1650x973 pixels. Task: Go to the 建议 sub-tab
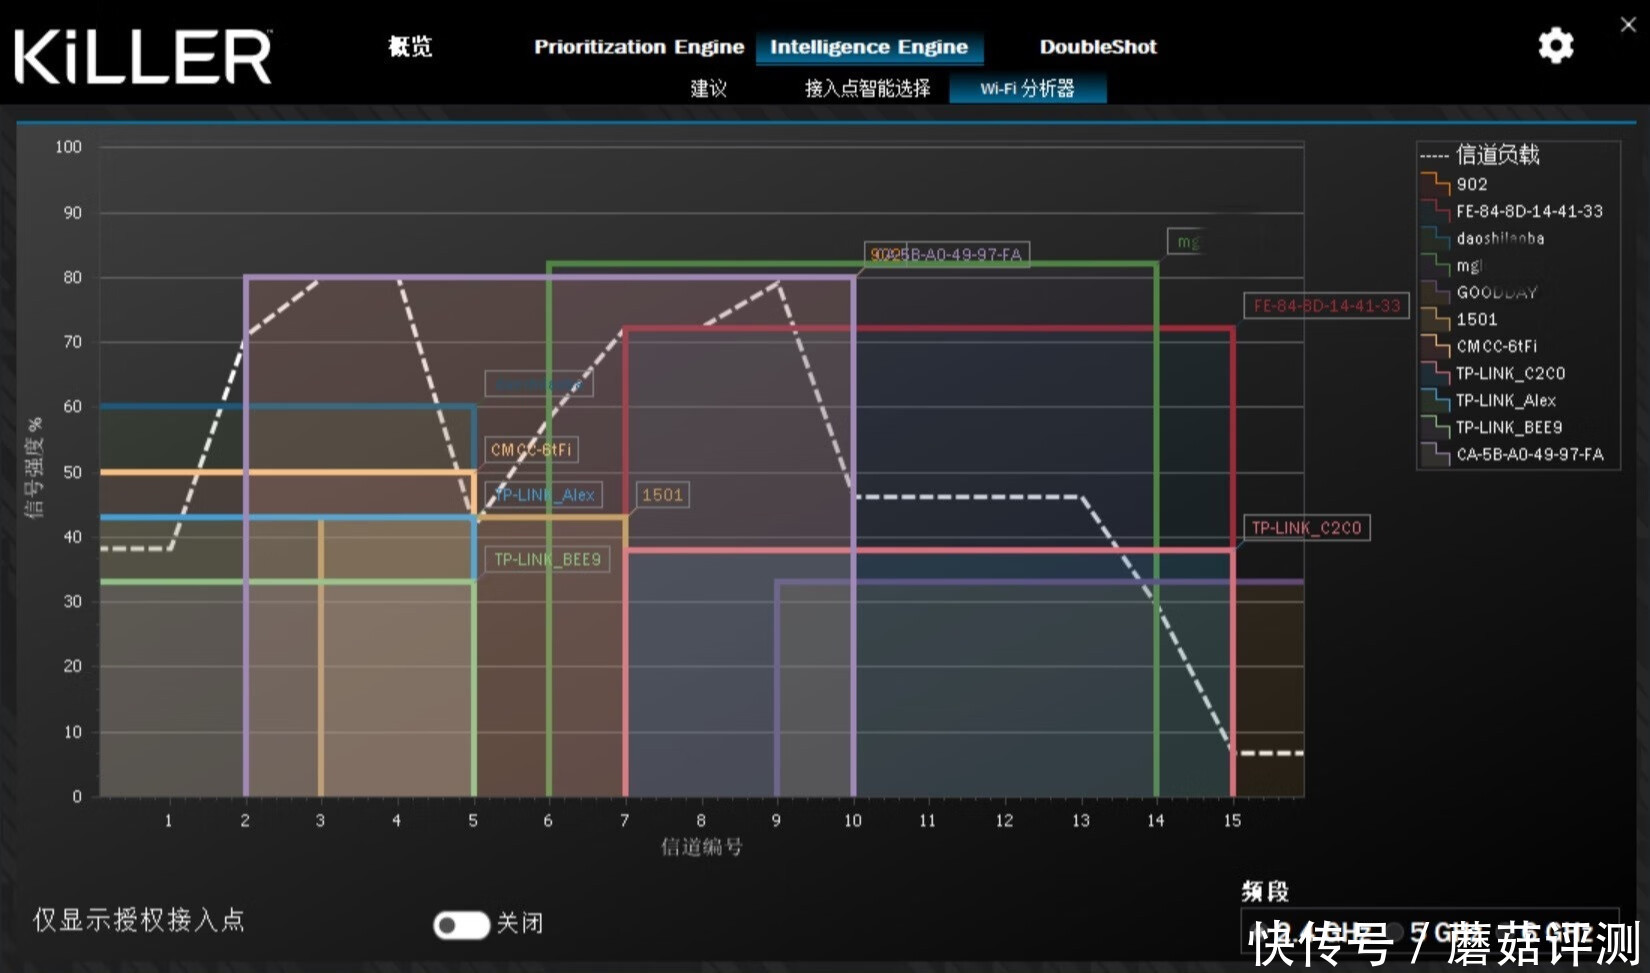(708, 88)
